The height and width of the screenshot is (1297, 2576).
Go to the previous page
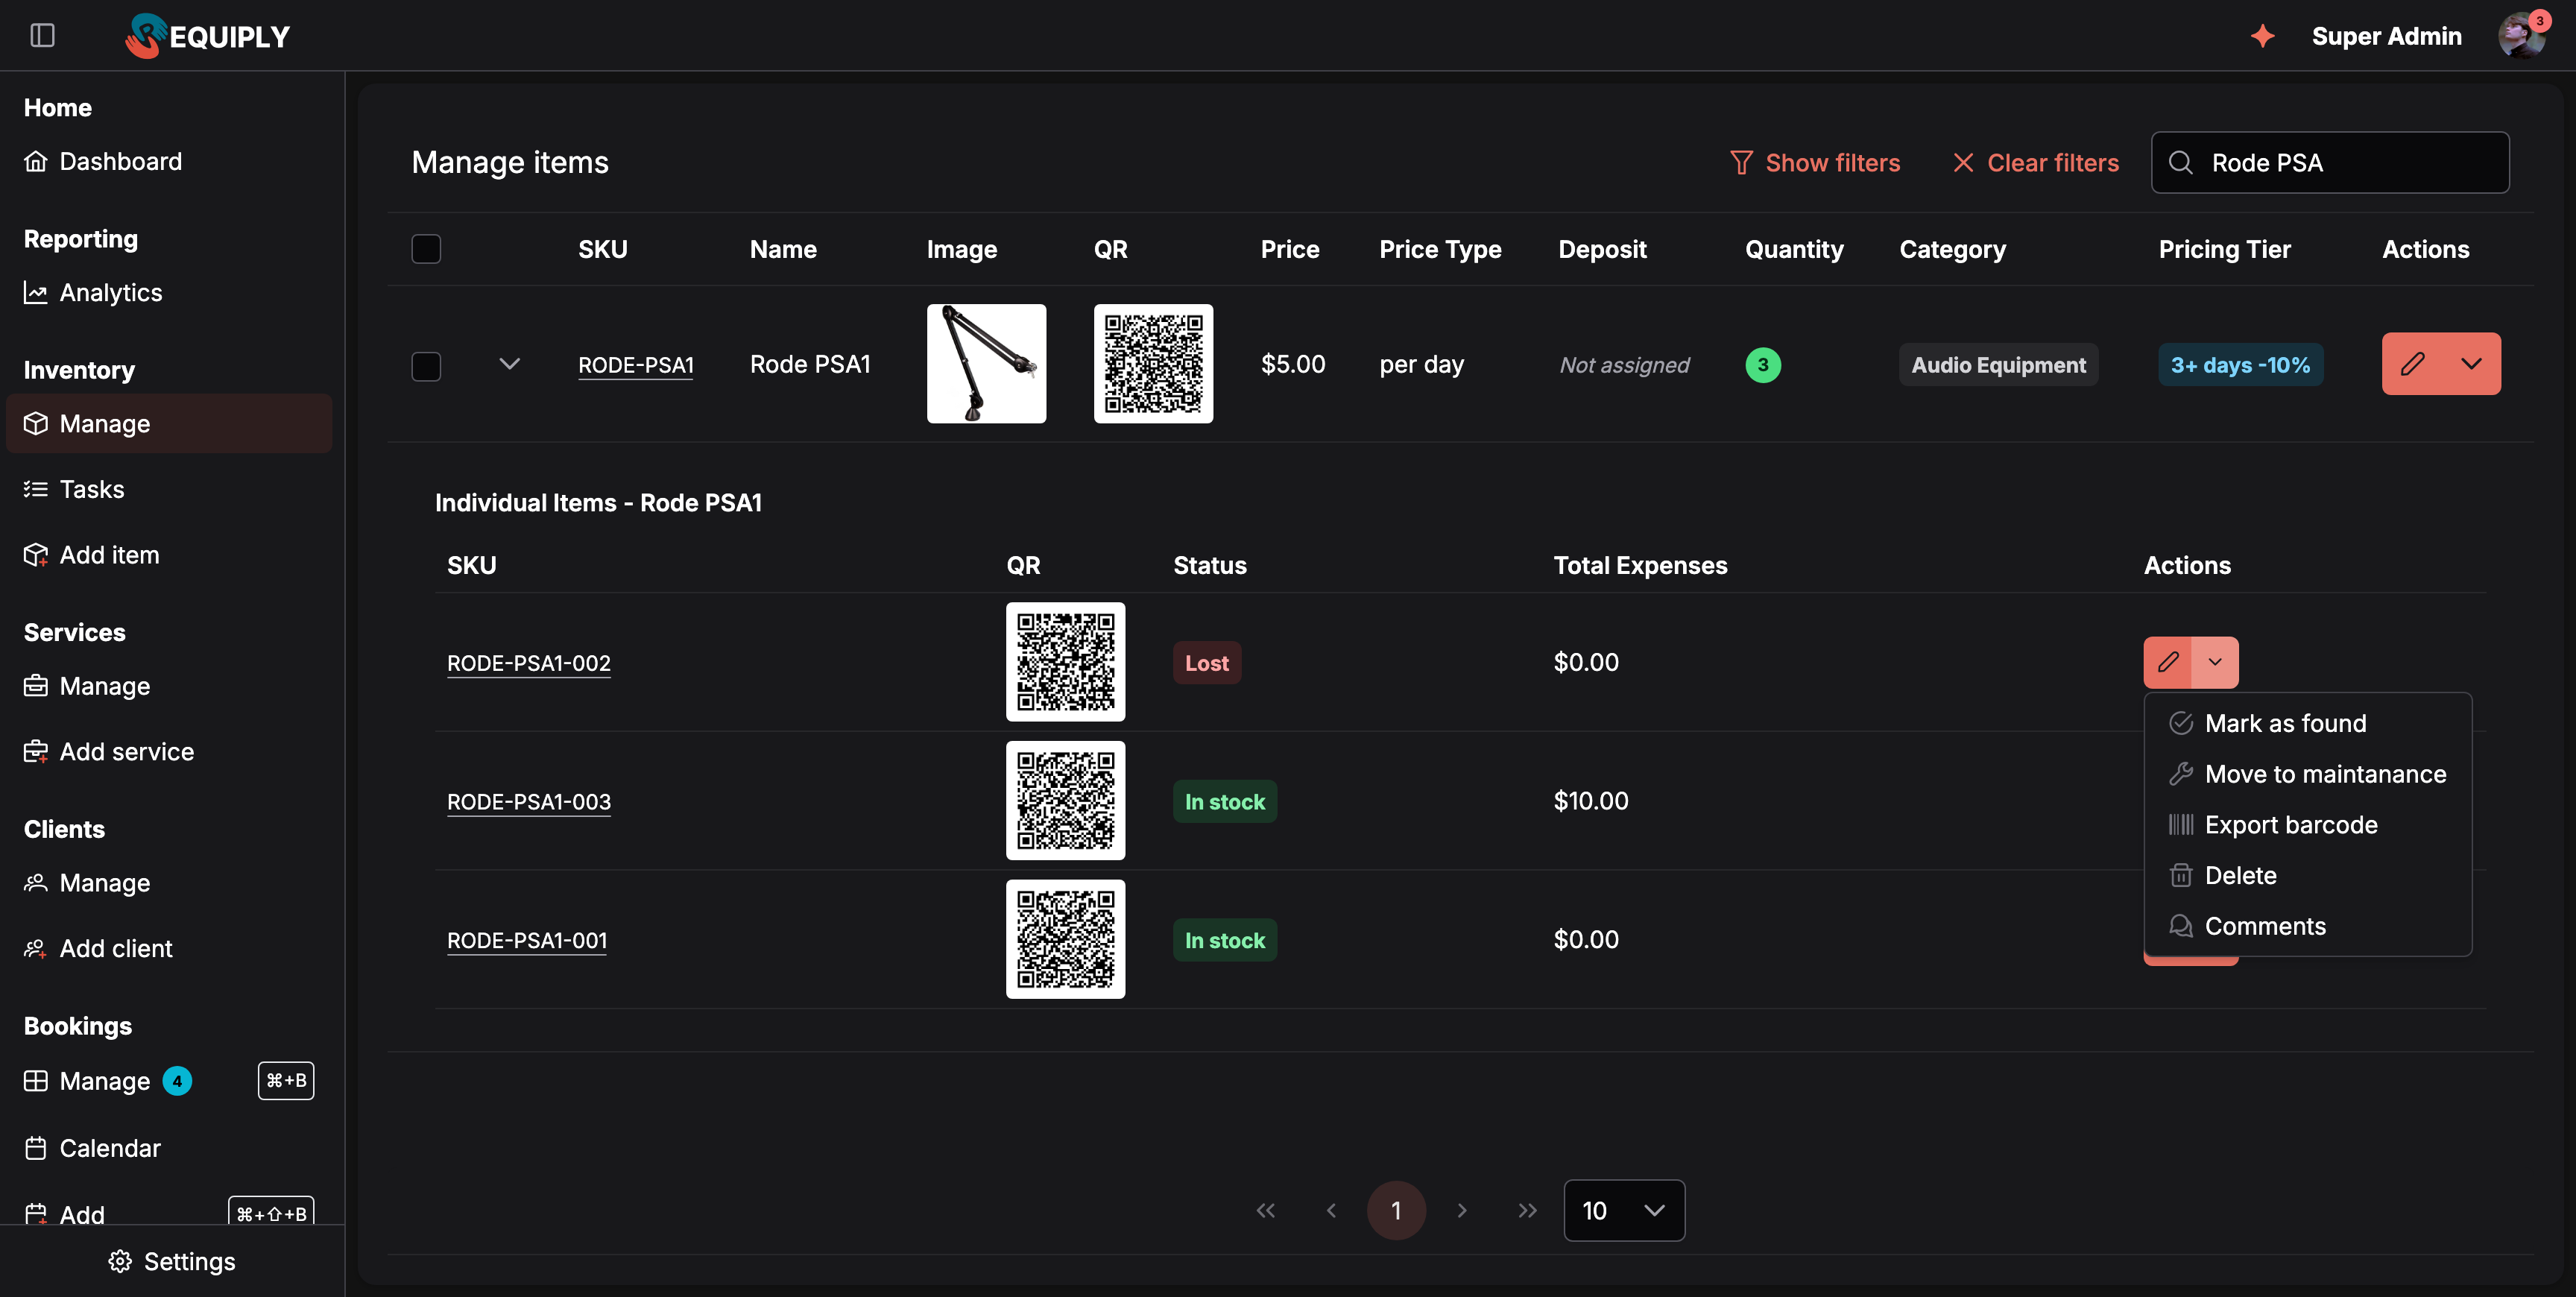pos(1331,1211)
